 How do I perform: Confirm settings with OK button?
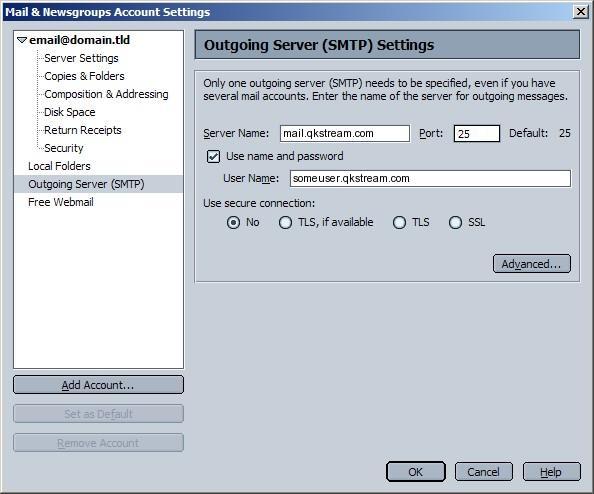click(x=416, y=472)
